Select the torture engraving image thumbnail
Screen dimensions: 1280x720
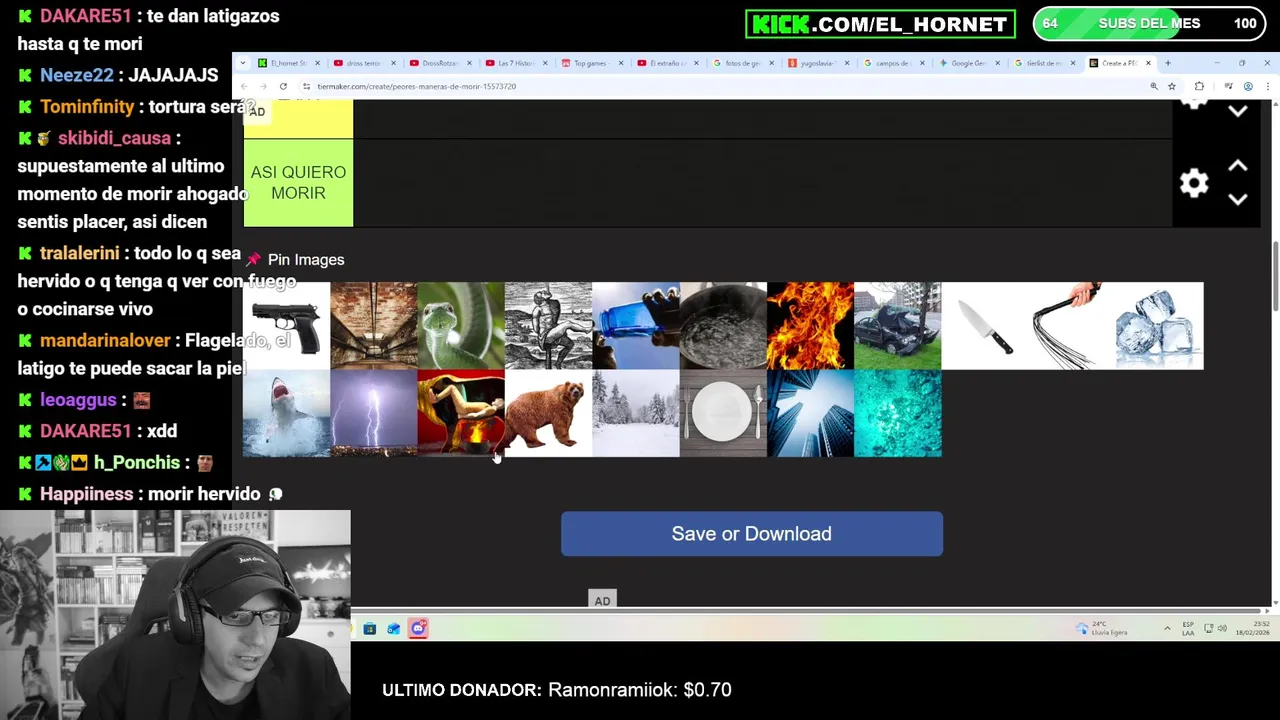coord(548,326)
